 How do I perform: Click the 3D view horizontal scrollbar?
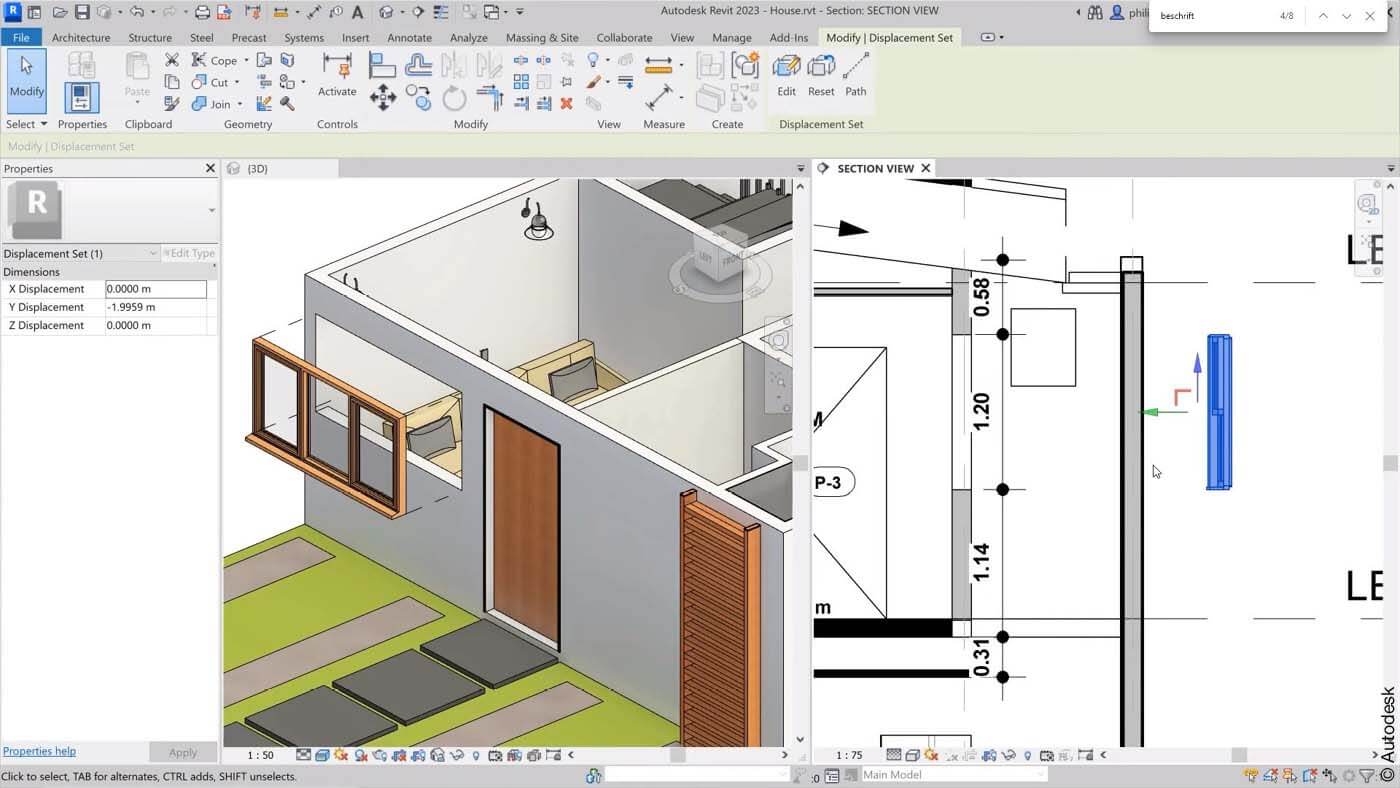tap(680, 755)
